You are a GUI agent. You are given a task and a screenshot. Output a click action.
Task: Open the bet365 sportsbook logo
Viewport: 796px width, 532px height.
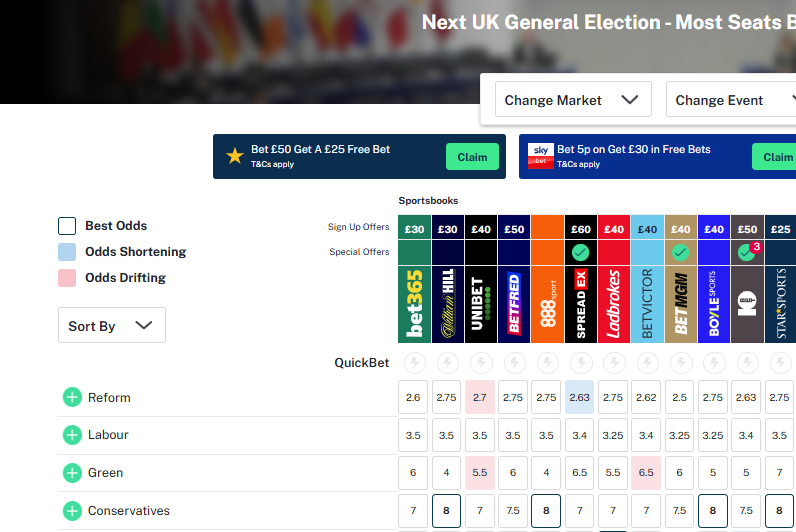click(414, 304)
